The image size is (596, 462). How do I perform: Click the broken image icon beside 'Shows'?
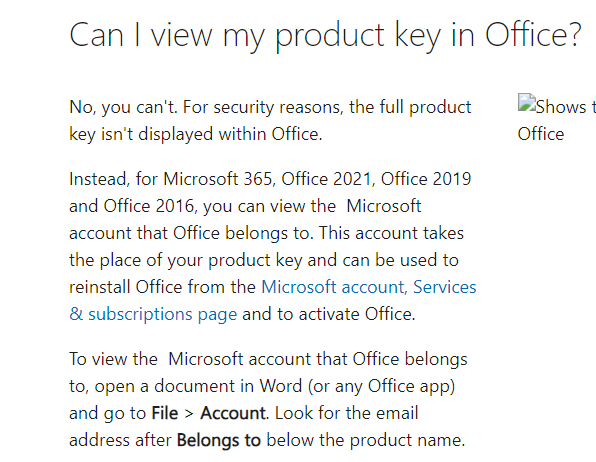coord(526,103)
